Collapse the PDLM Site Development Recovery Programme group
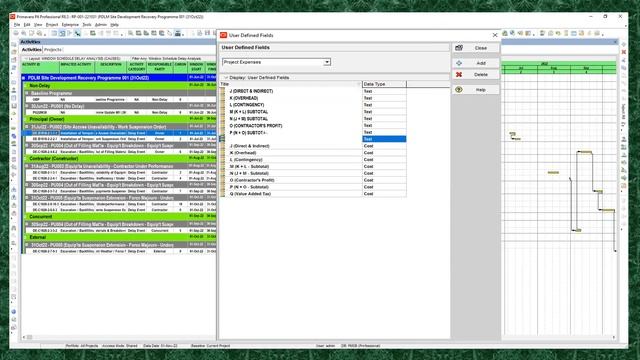This screenshot has width=640, height=360. pyautogui.click(x=24, y=78)
